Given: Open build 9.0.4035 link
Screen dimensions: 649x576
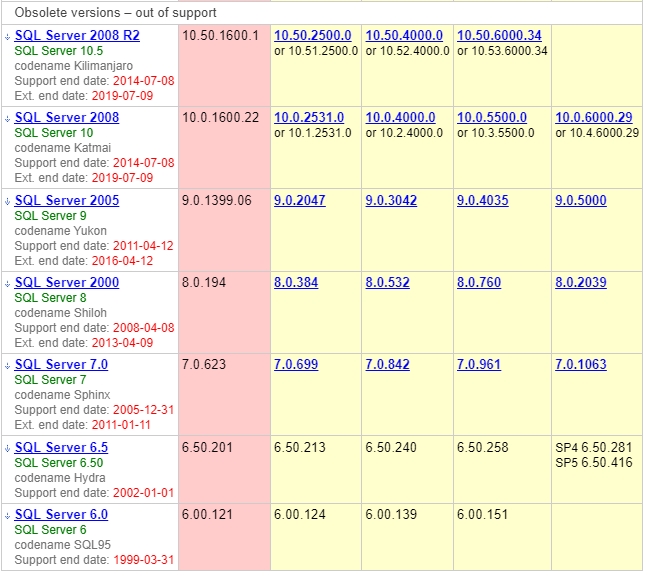Looking at the screenshot, I should [483, 200].
